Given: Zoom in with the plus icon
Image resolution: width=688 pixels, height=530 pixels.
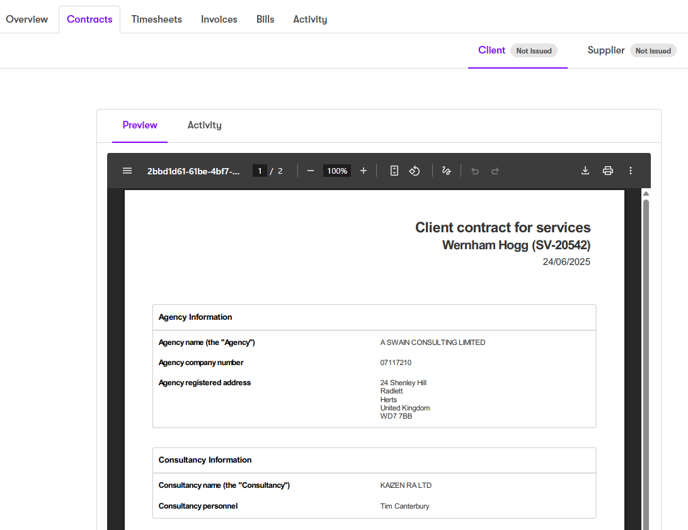Looking at the screenshot, I should click(x=363, y=171).
